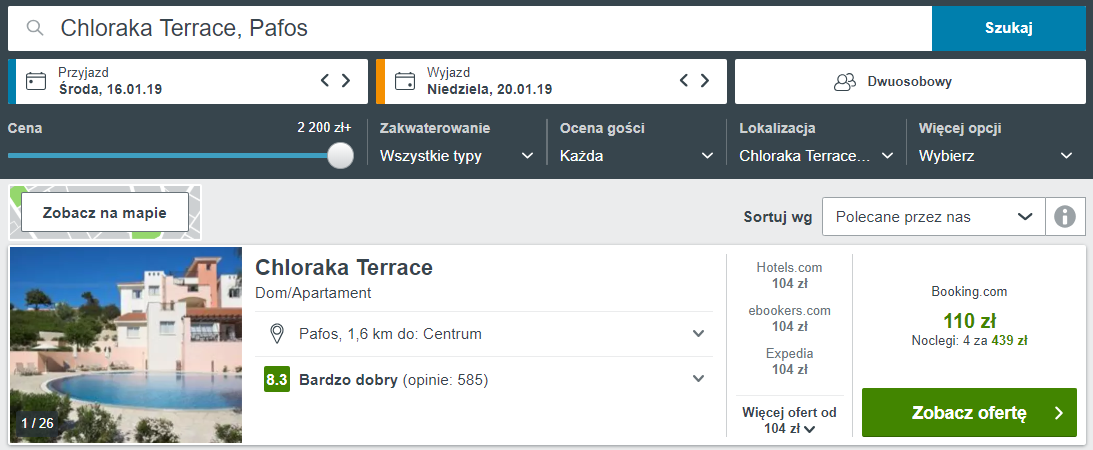Go to next departure day arrow

coord(705,80)
